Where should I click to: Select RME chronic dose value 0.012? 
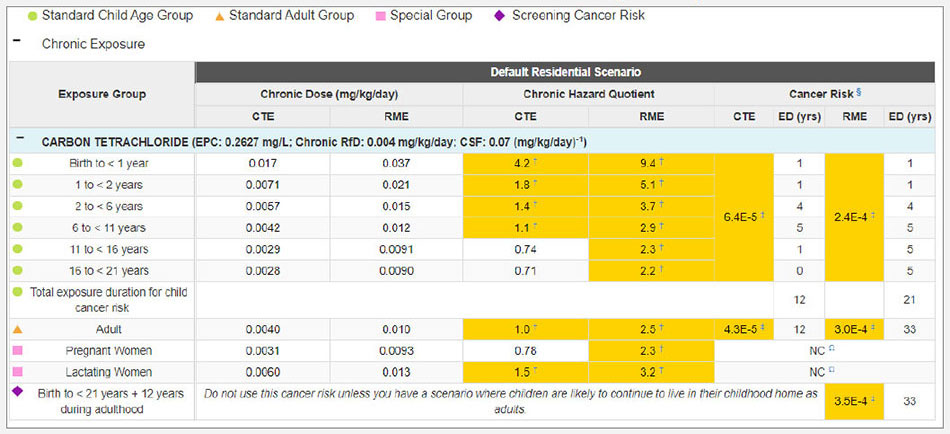coord(396,228)
